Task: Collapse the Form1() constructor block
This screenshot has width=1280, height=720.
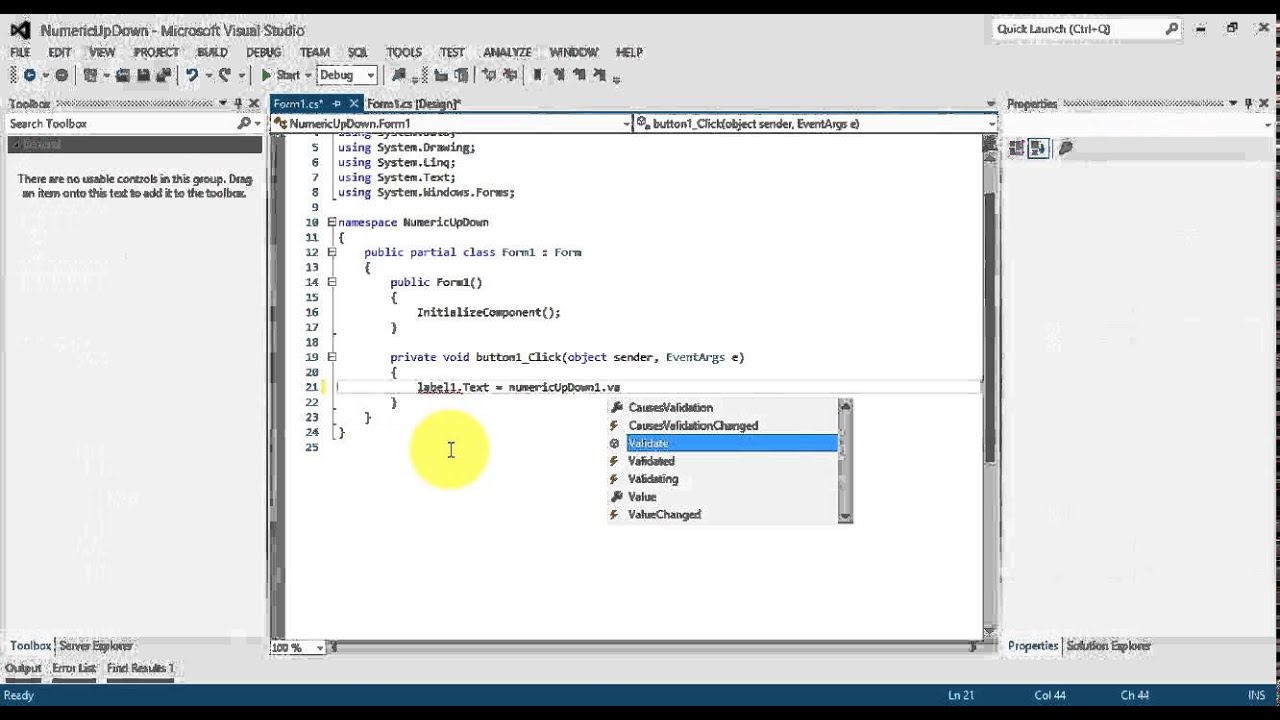Action: (x=332, y=282)
